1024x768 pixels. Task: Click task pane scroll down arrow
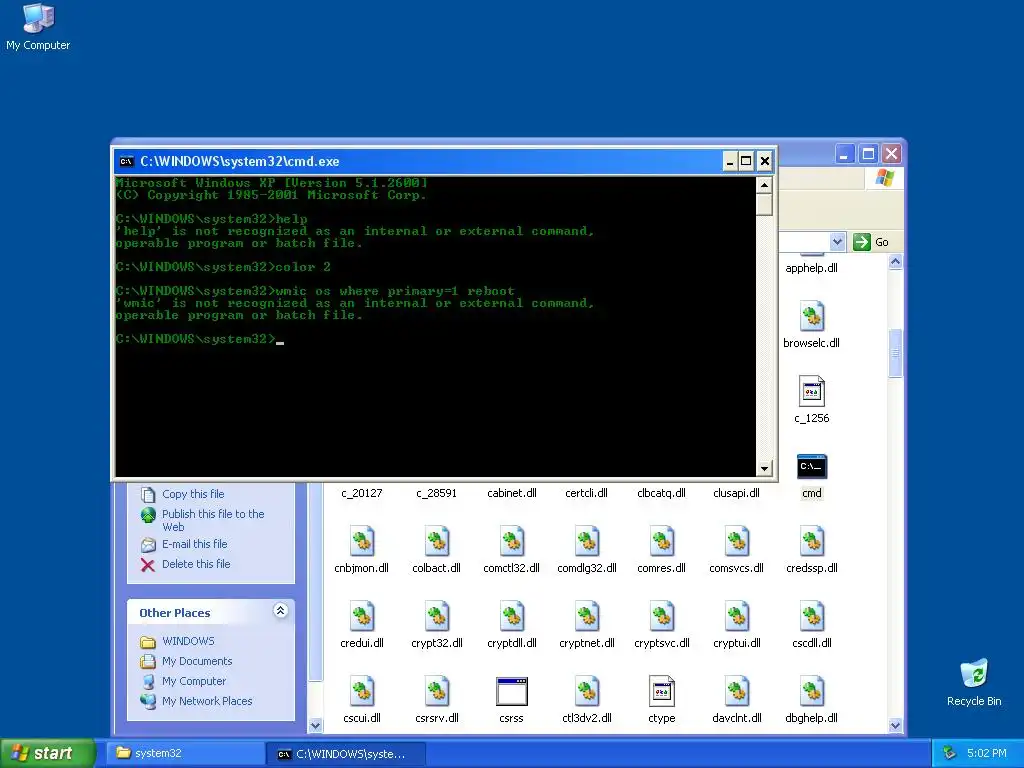(315, 726)
